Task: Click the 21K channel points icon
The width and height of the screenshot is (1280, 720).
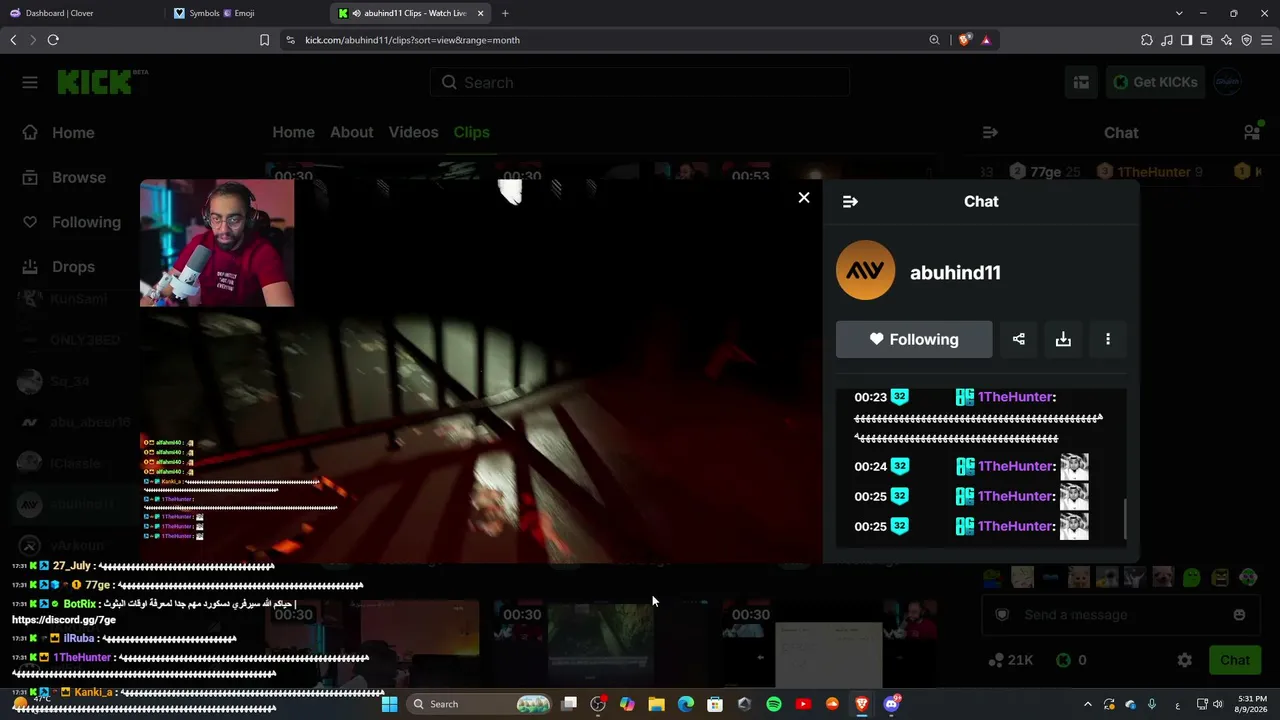Action: coord(996,660)
